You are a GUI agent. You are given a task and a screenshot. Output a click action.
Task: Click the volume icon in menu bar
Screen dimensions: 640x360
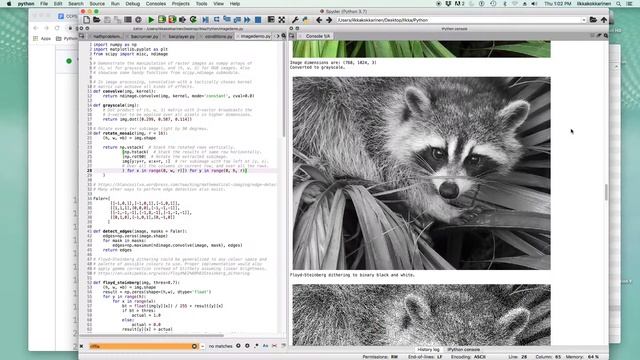pyautogui.click(x=534, y=4)
